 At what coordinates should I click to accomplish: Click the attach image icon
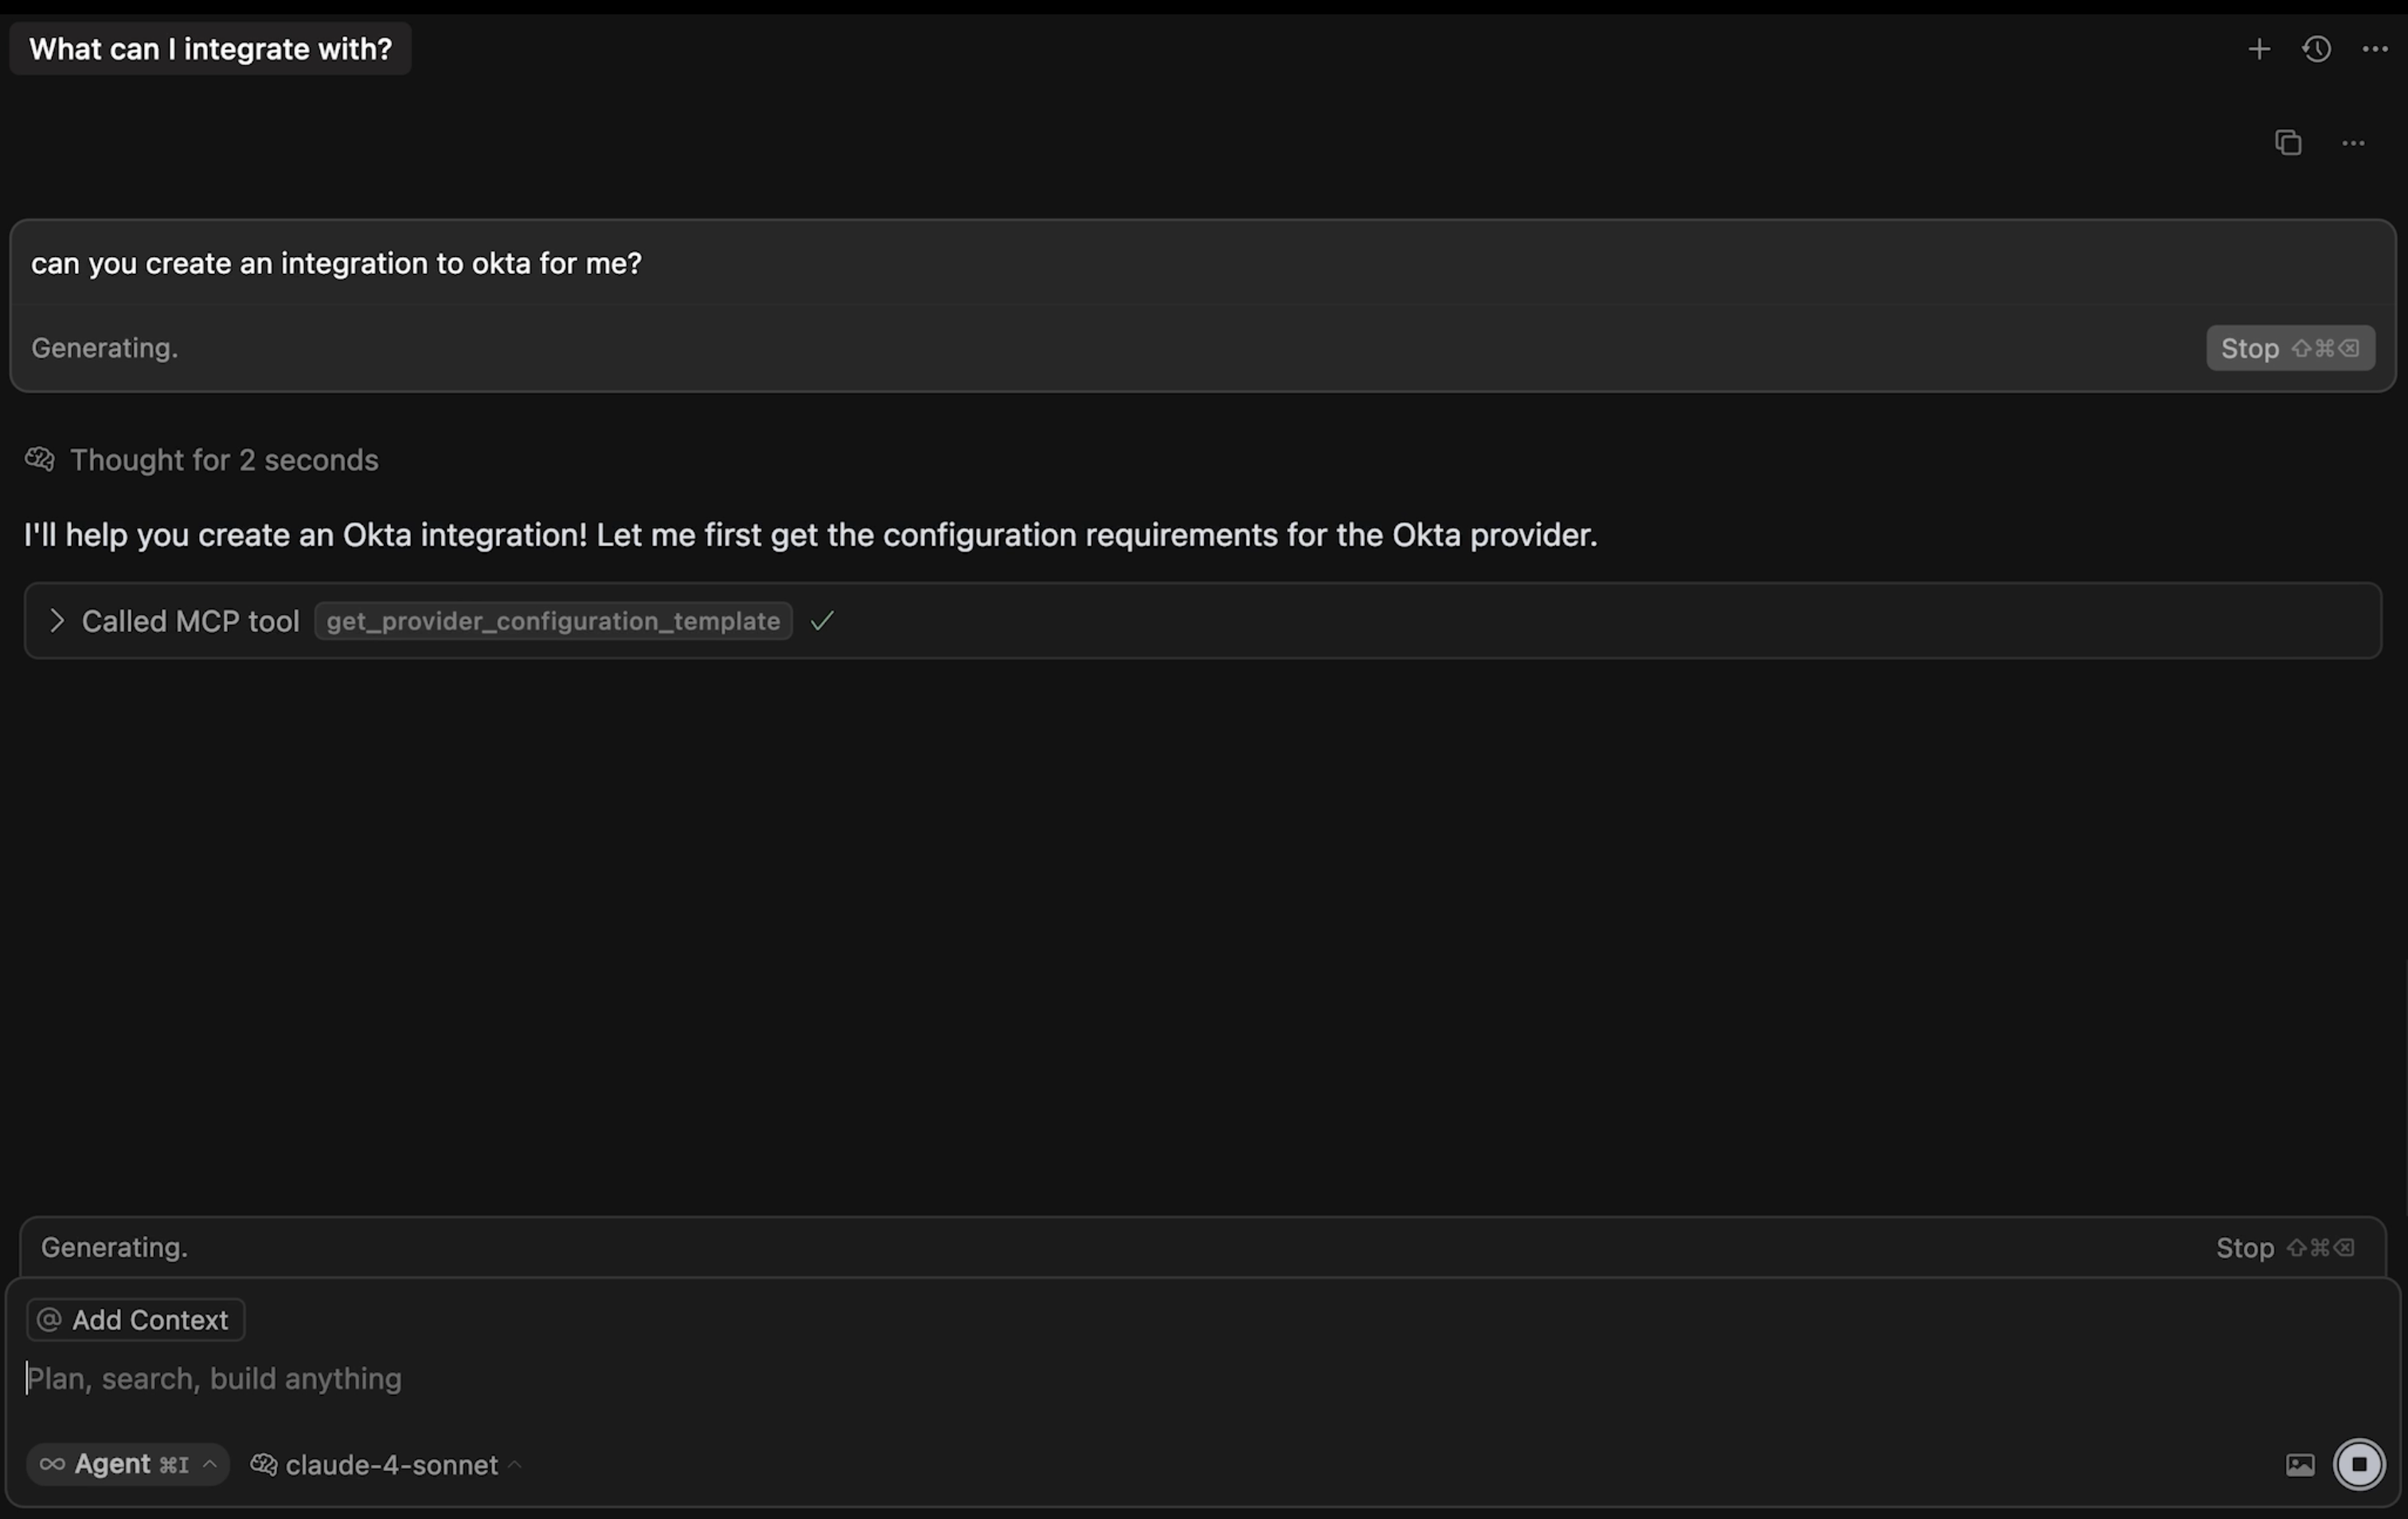point(2299,1465)
